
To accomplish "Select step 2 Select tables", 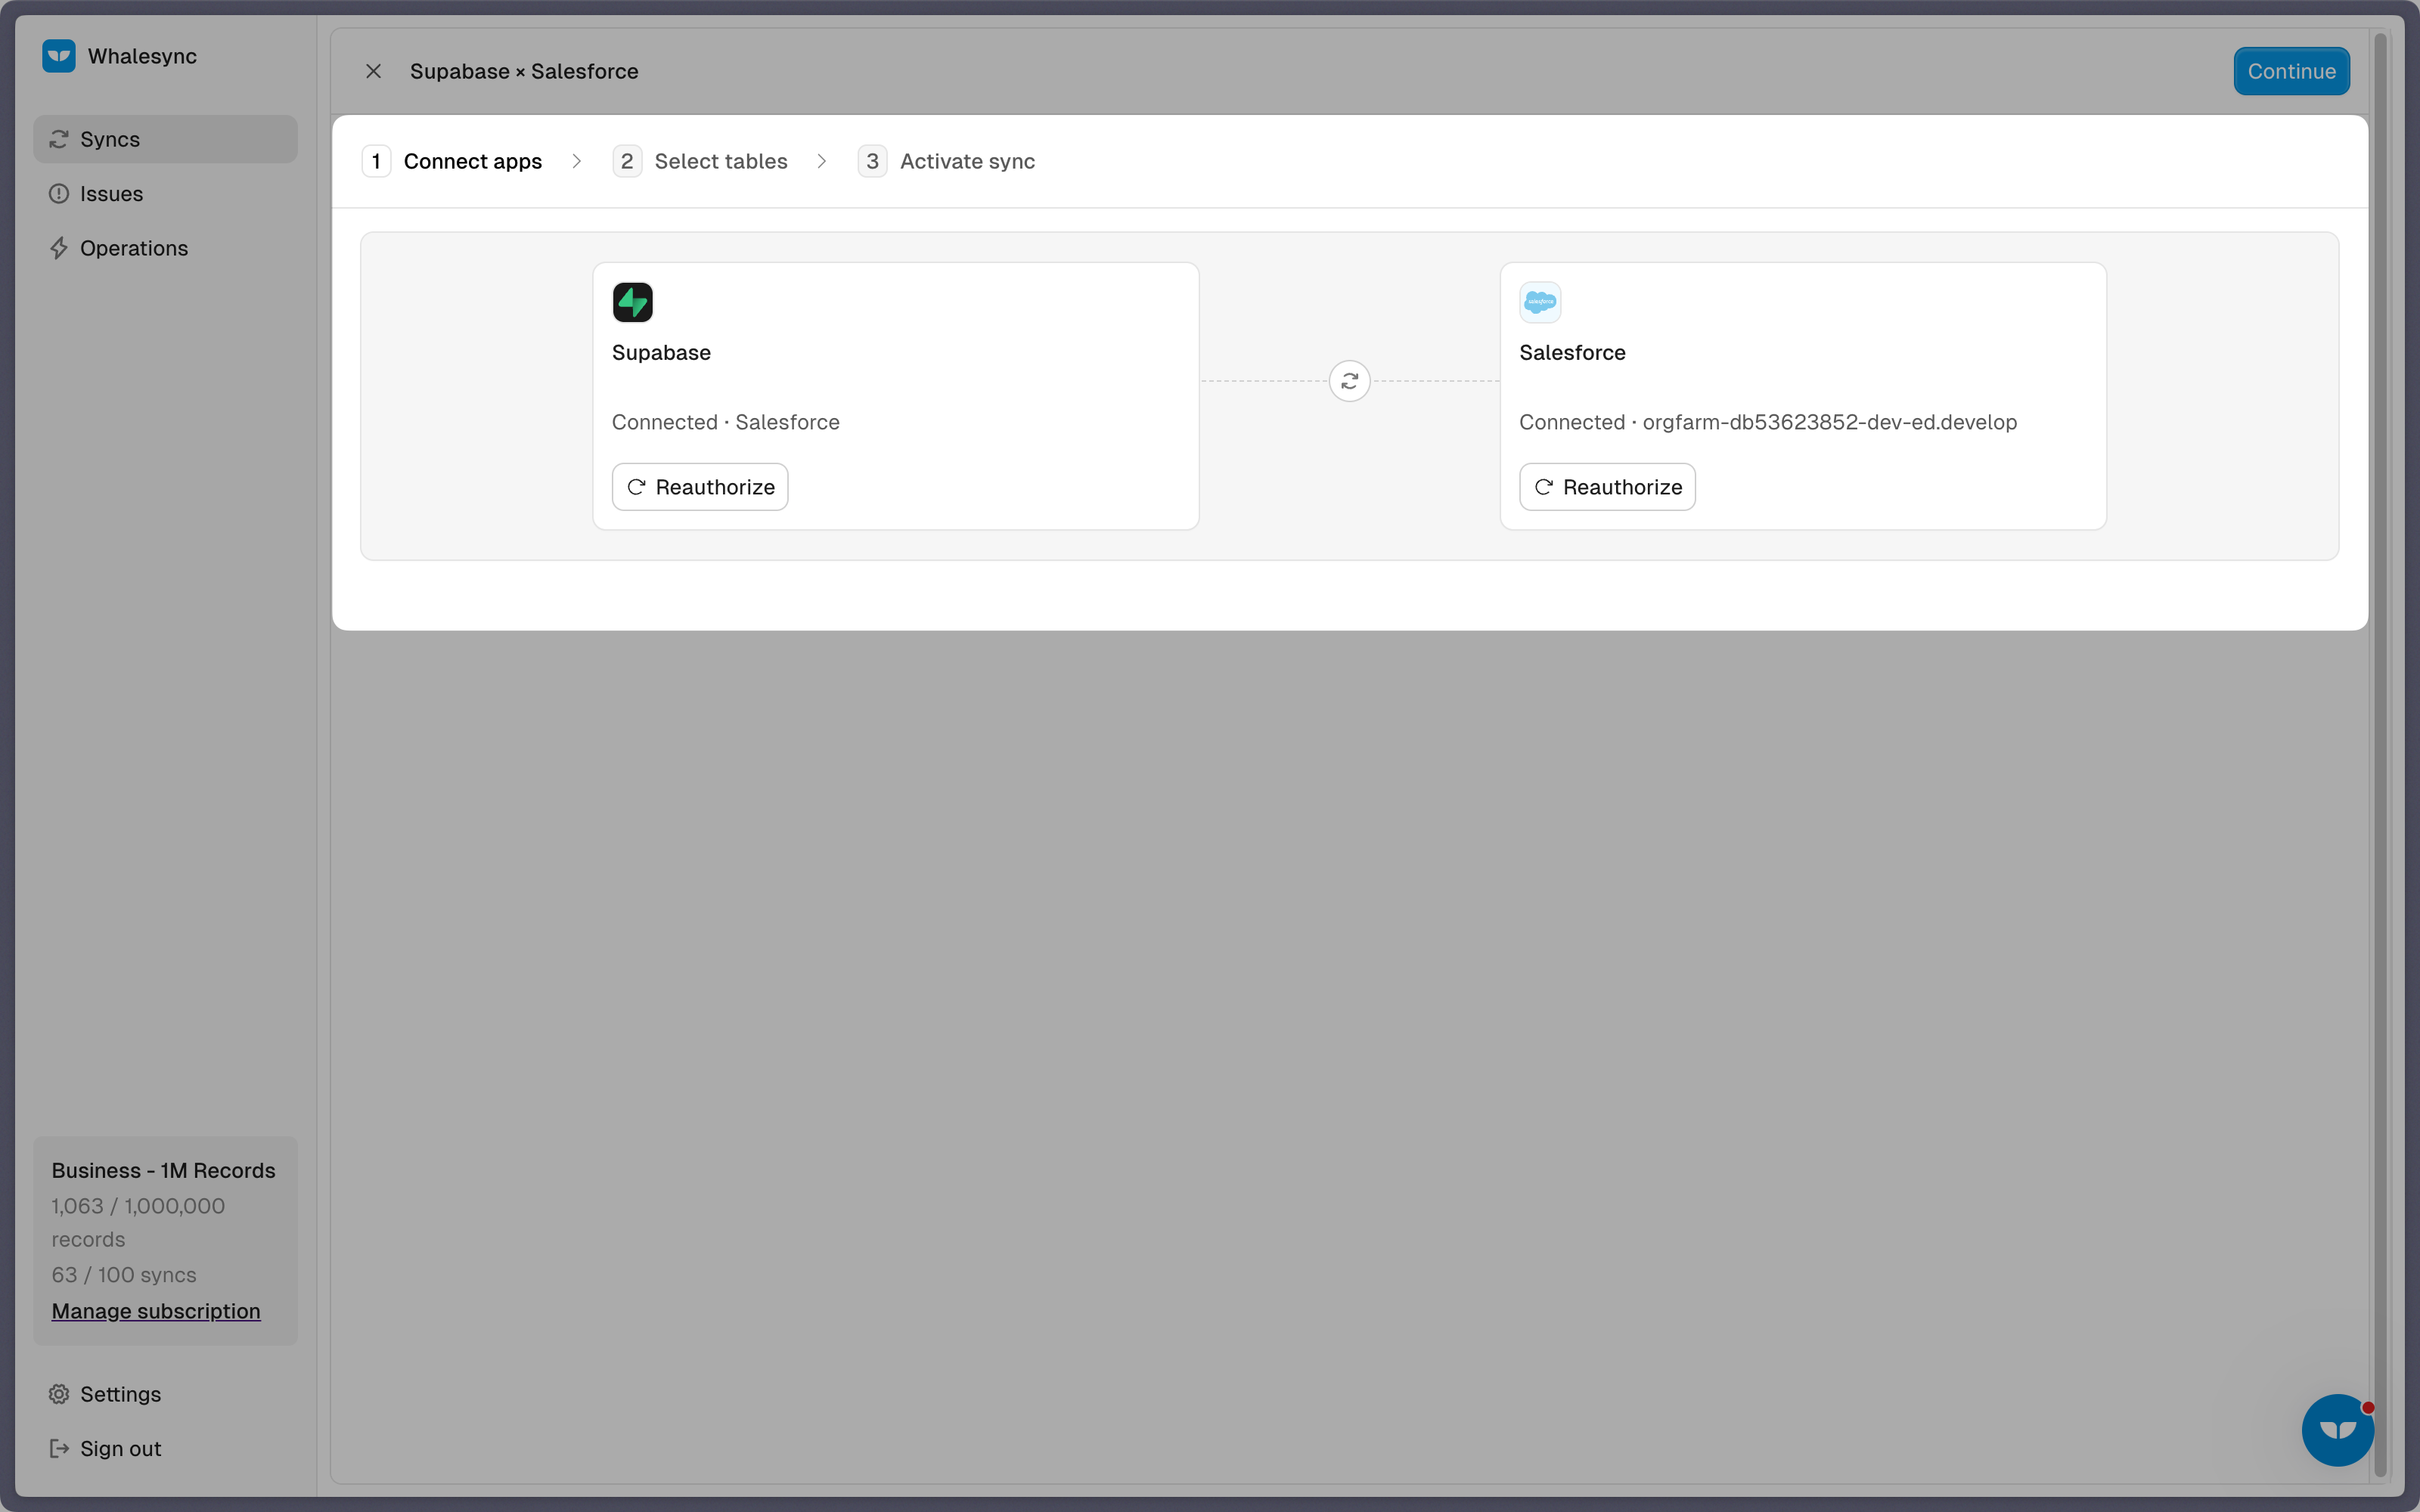I will [700, 161].
